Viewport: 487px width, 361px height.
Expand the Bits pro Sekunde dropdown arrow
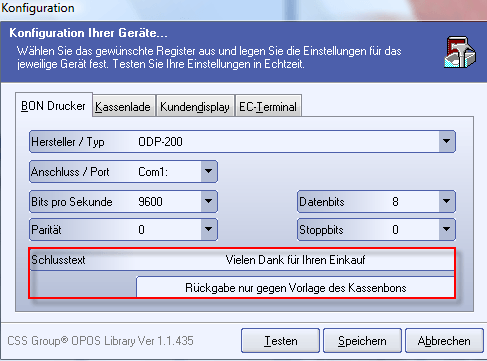tap(209, 201)
